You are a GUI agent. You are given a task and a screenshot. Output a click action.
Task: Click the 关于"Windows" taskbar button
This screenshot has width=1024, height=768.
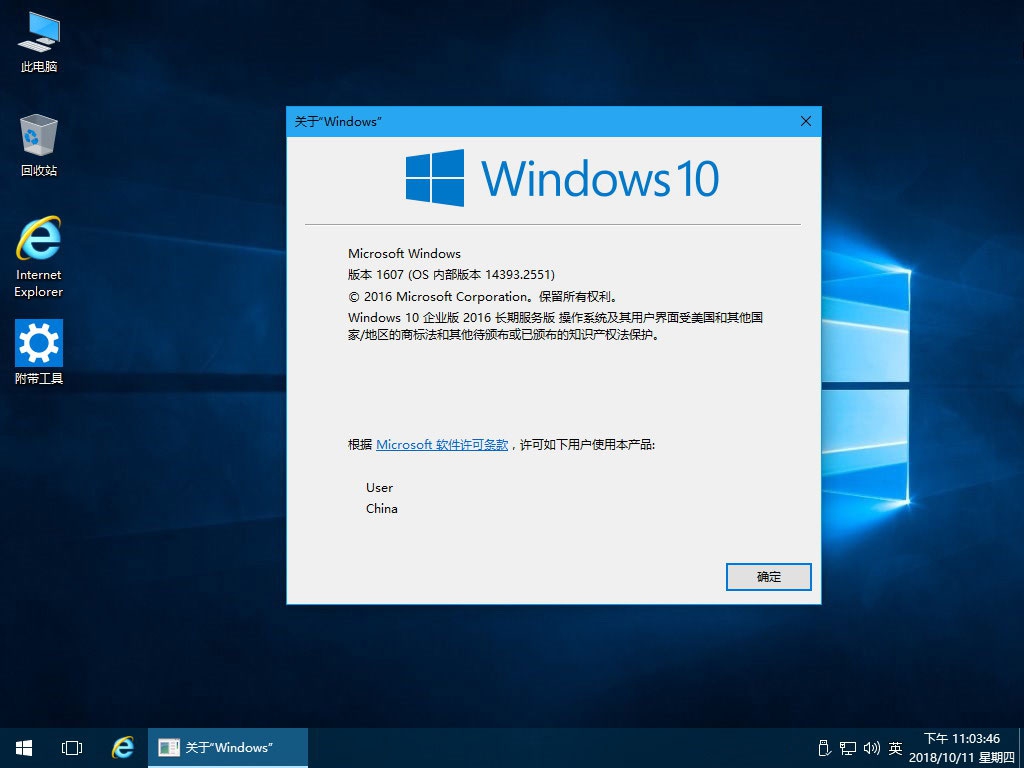point(228,748)
